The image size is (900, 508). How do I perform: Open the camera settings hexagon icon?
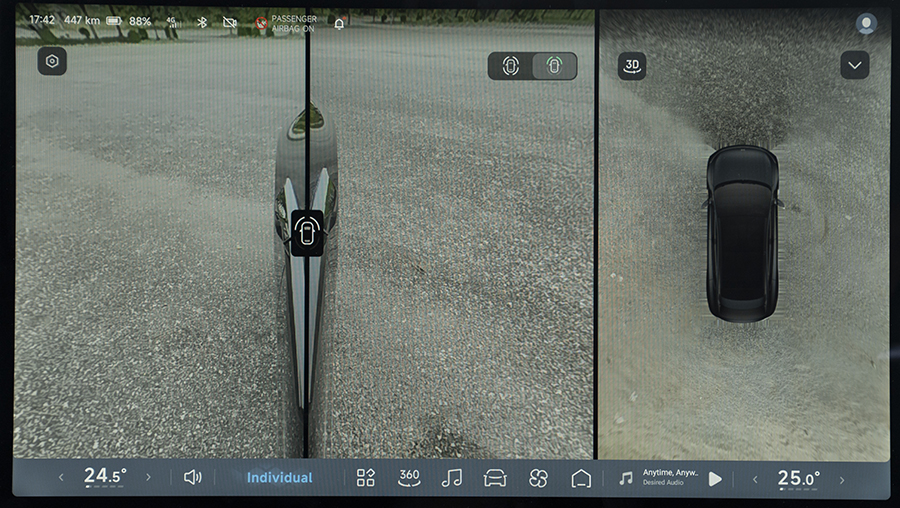click(x=52, y=61)
